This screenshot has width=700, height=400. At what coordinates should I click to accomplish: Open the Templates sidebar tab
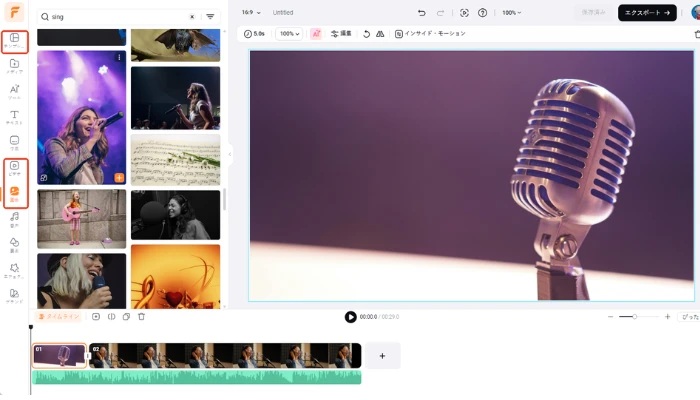(14, 41)
